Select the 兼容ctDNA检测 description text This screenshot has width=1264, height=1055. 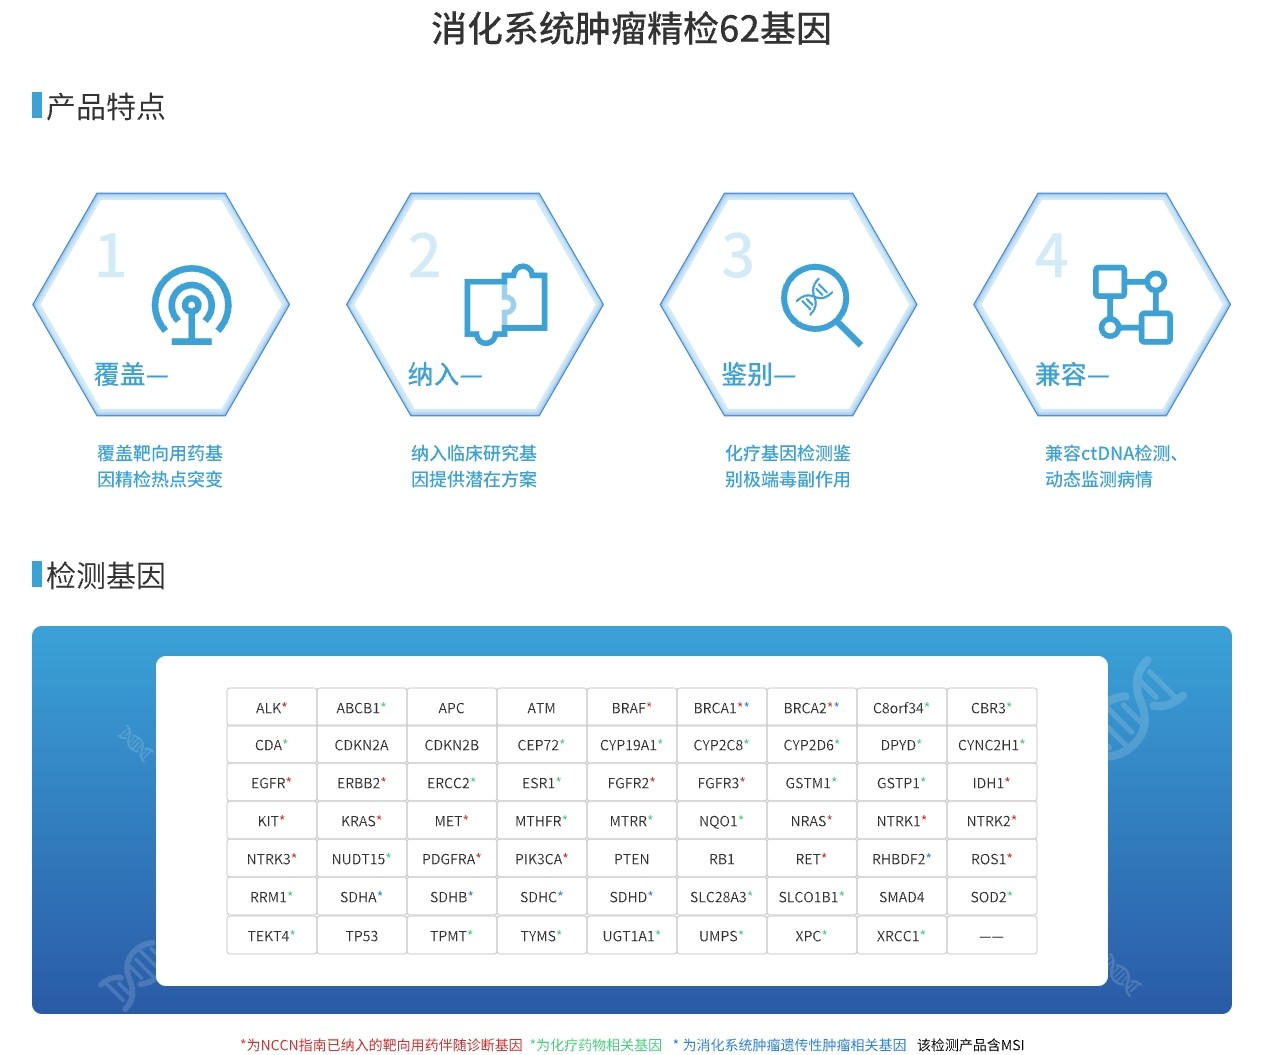click(1110, 467)
